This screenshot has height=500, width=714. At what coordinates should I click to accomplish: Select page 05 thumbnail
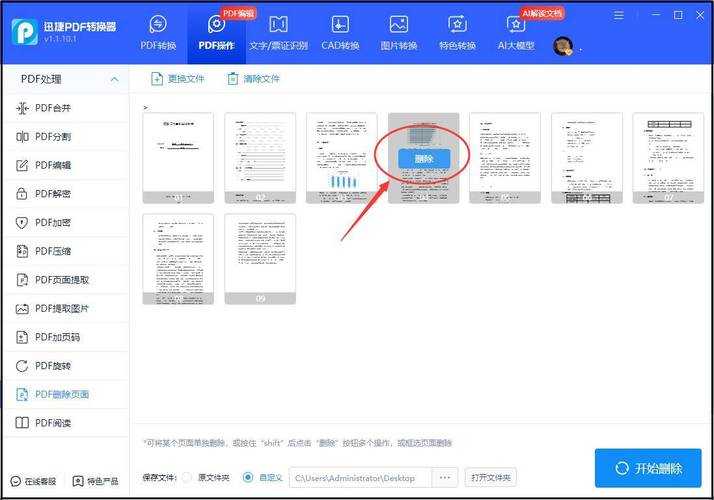pyautogui.click(x=505, y=158)
